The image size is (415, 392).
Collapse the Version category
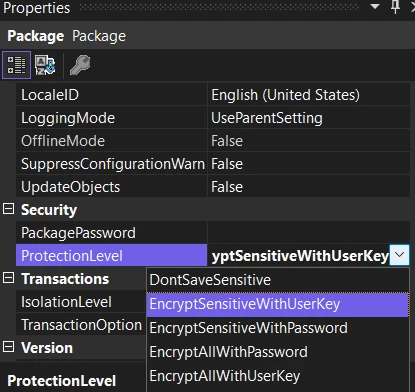point(8,347)
